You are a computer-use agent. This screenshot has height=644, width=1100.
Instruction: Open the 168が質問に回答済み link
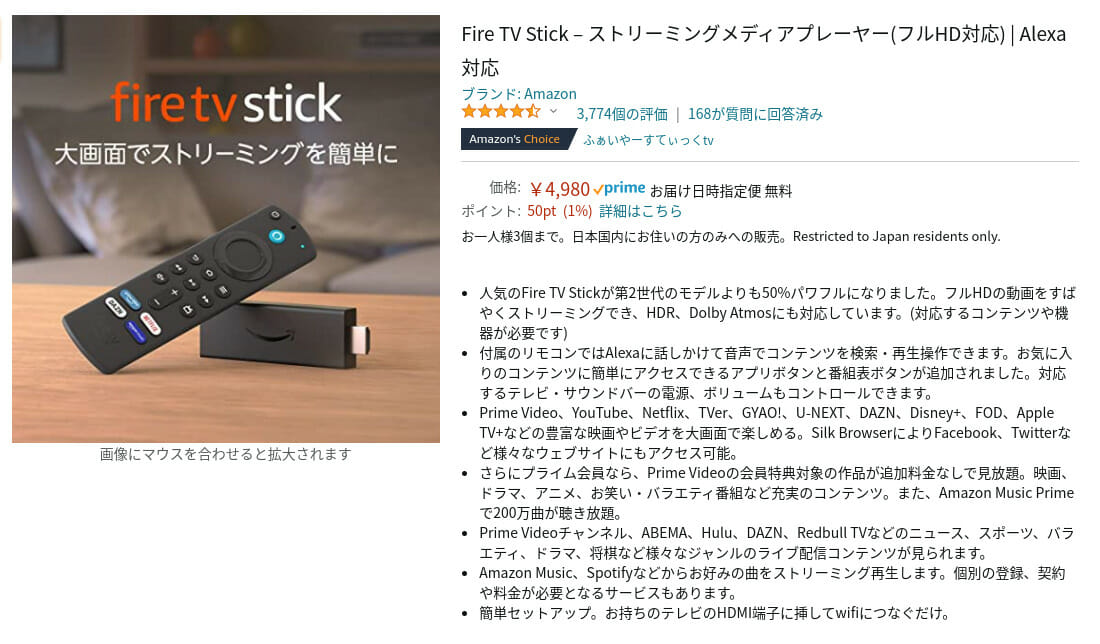click(x=755, y=114)
